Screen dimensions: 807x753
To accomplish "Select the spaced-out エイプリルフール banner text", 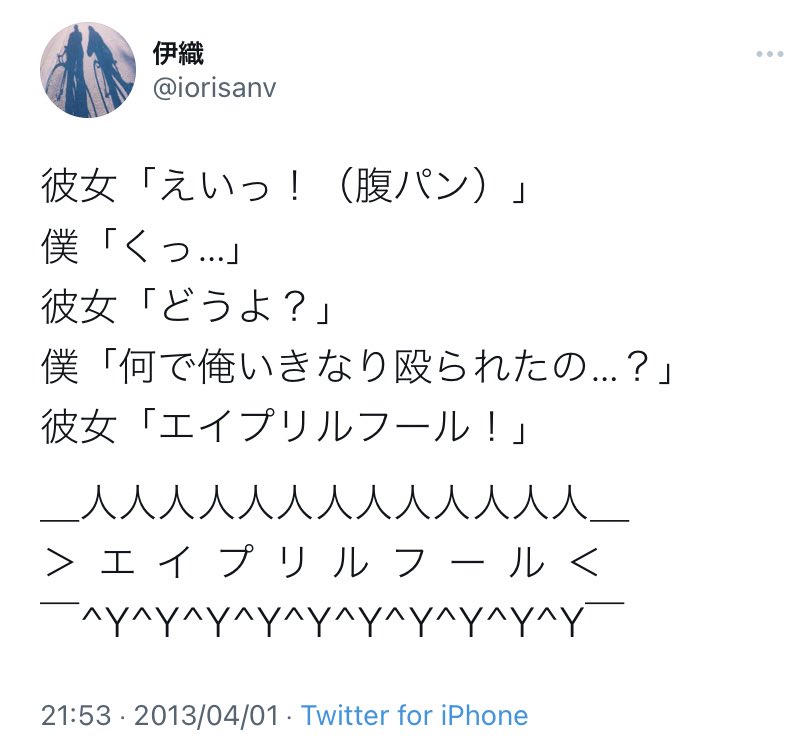I will pyautogui.click(x=322, y=562).
